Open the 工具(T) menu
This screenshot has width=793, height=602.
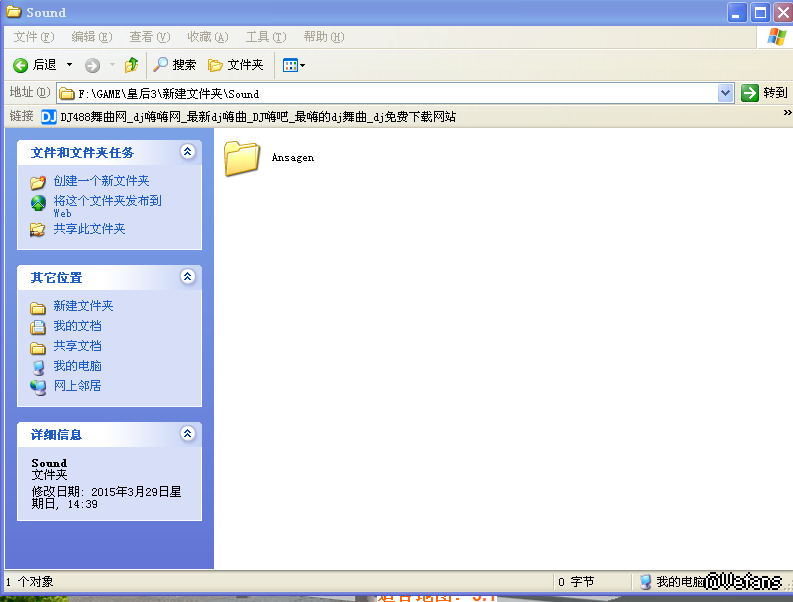coord(266,37)
